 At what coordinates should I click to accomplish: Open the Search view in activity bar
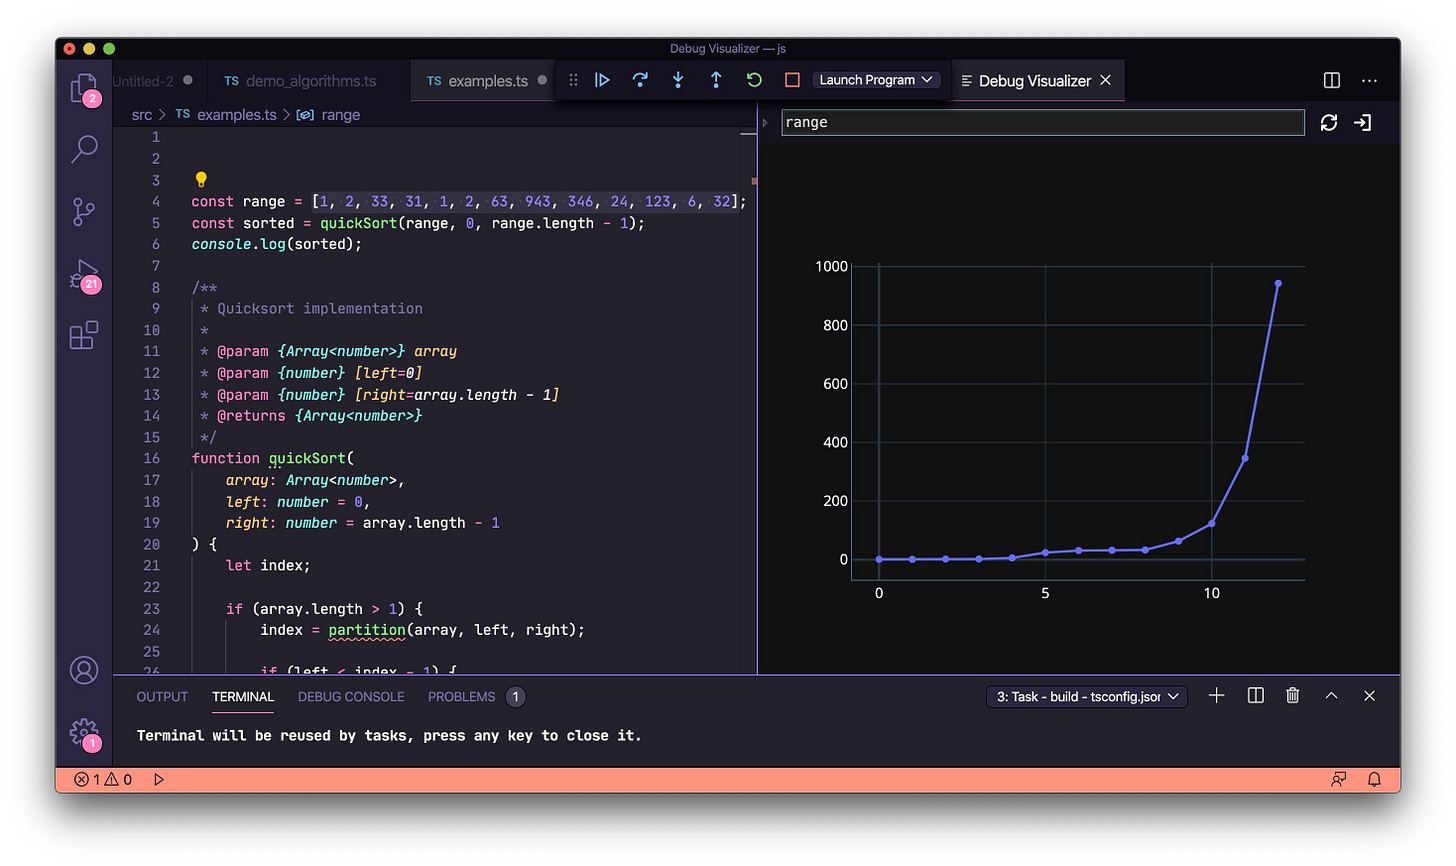84,149
